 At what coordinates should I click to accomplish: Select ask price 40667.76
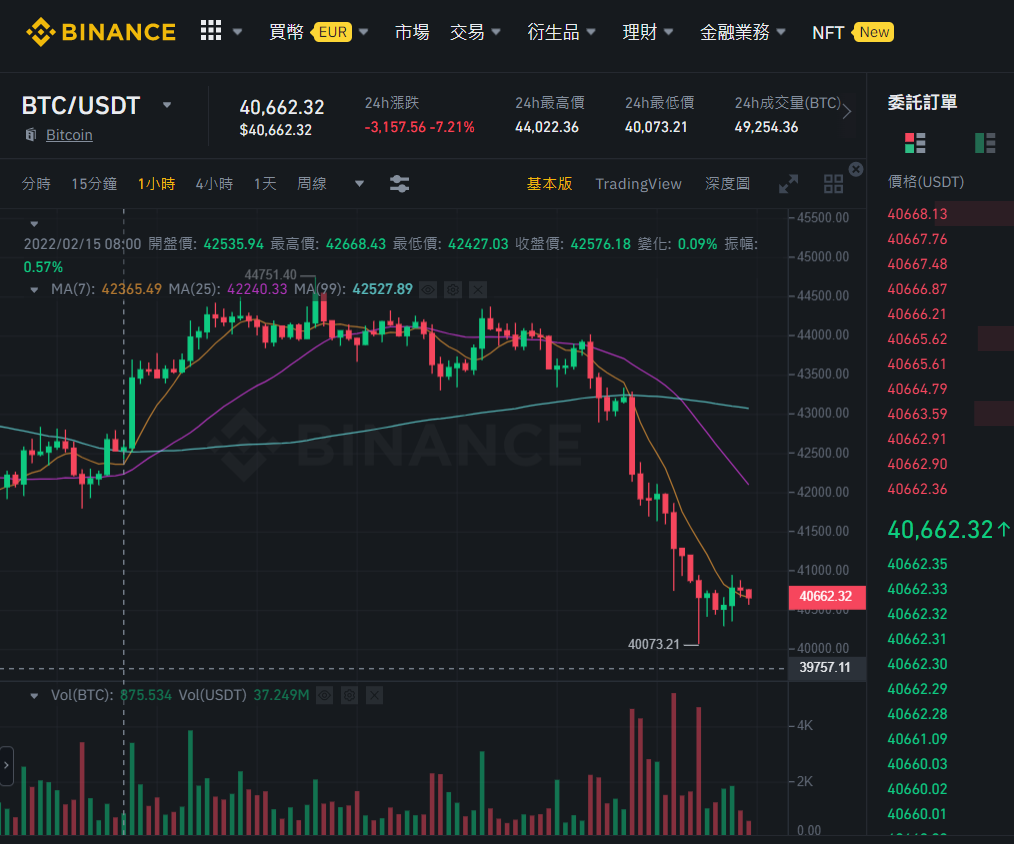coord(917,239)
